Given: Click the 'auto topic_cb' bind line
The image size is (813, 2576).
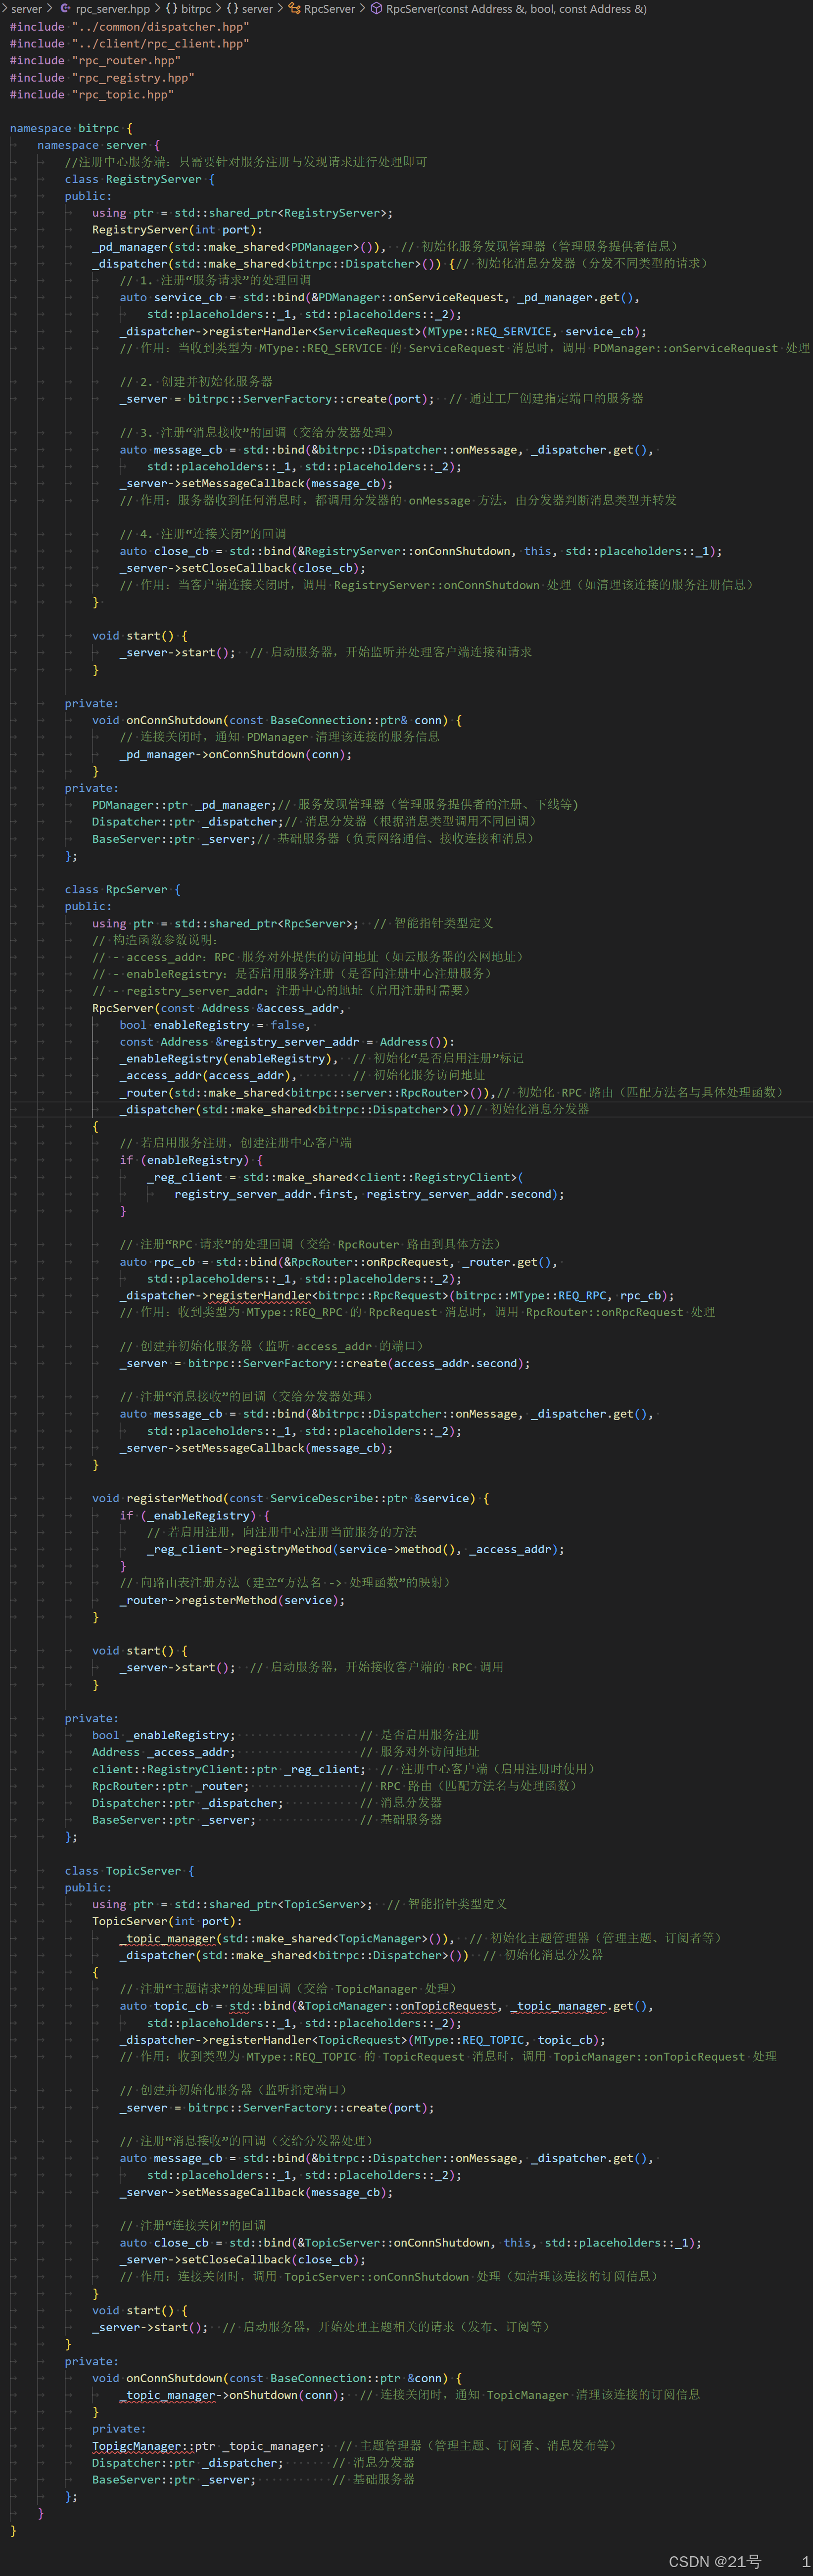Looking at the screenshot, I should [386, 2007].
